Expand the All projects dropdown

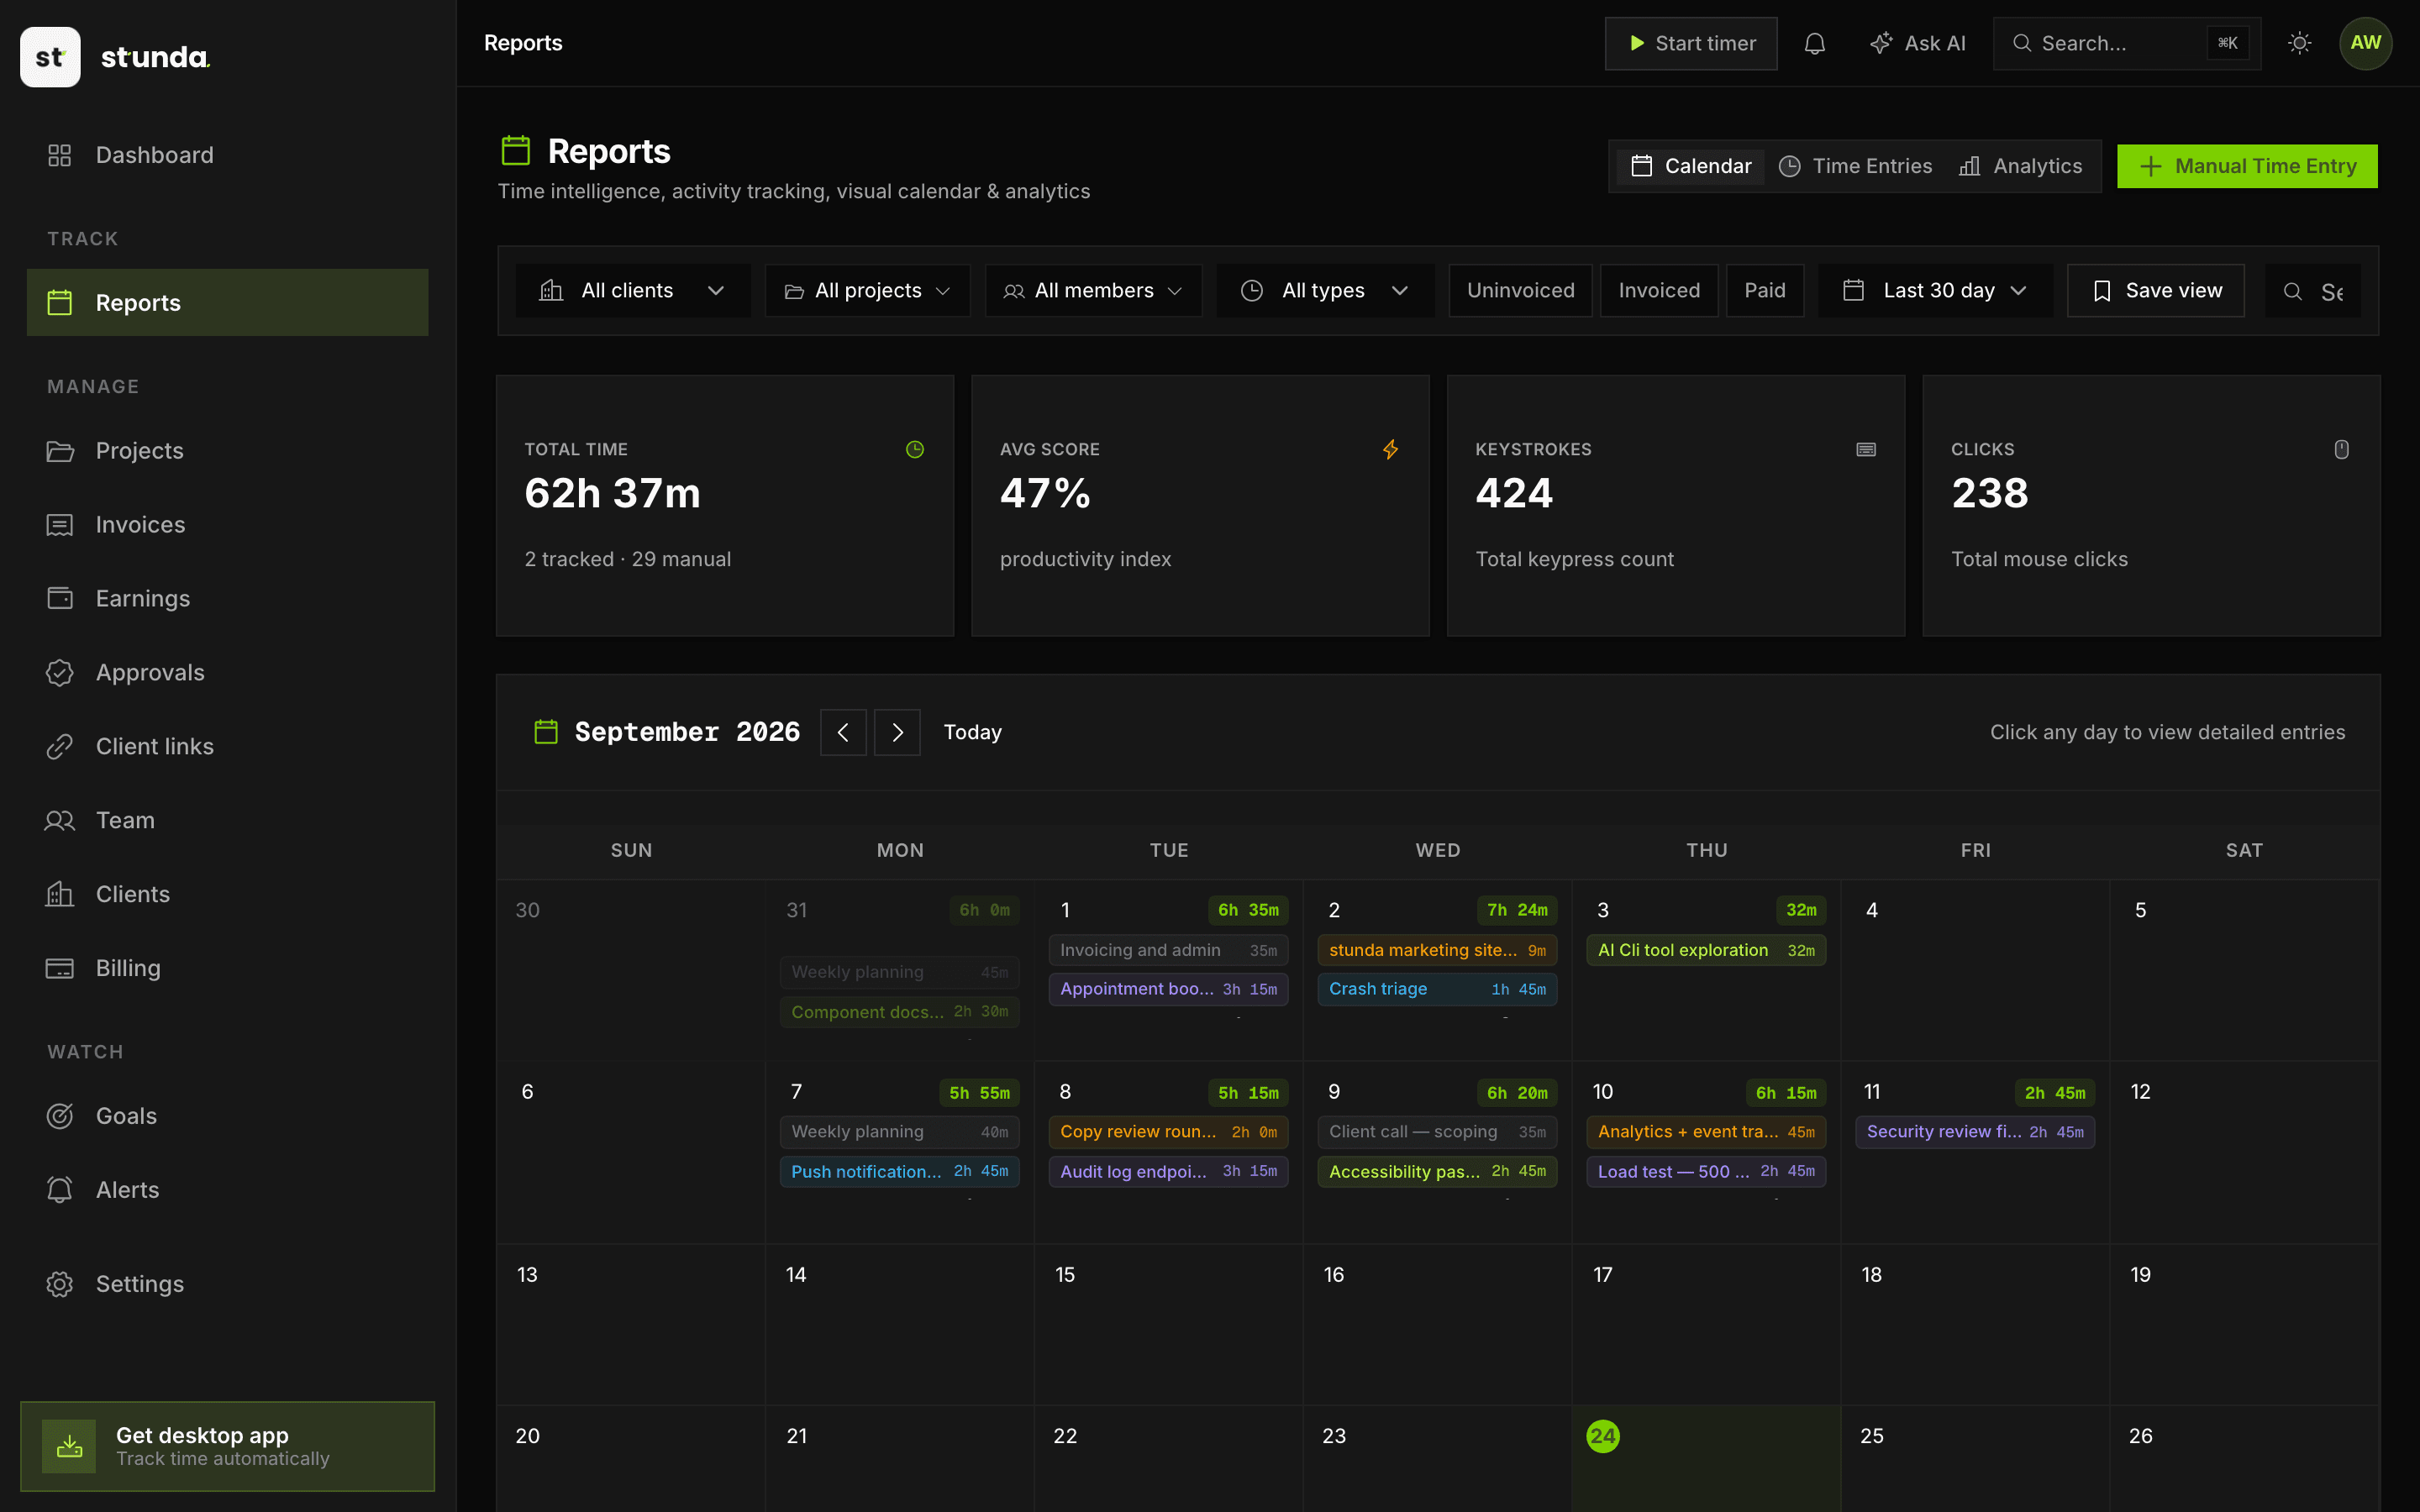(x=868, y=291)
